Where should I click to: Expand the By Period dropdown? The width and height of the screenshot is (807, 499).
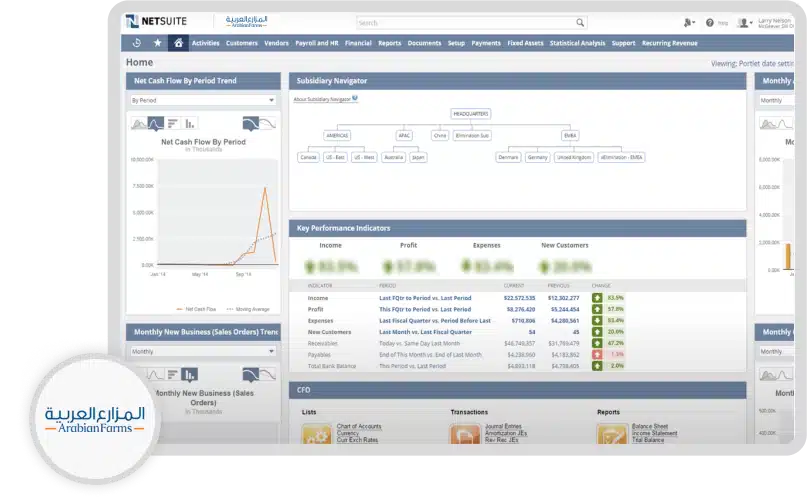(x=203, y=100)
